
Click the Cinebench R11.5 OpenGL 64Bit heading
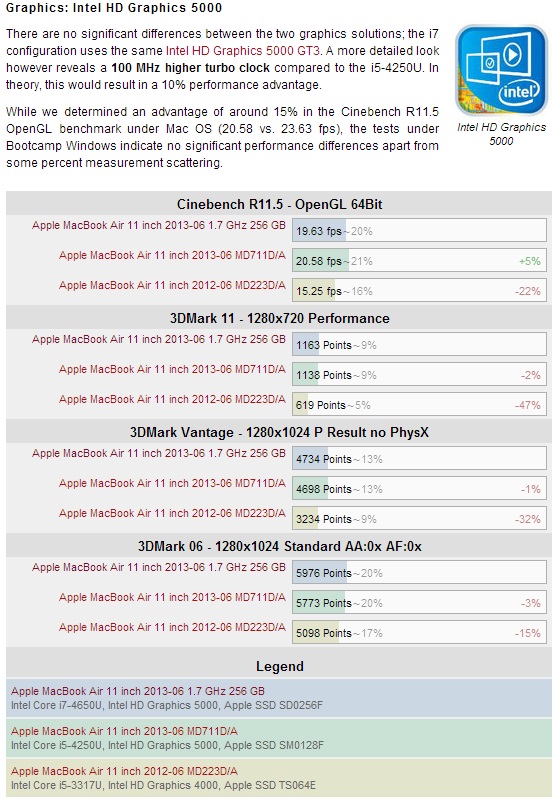tap(279, 204)
